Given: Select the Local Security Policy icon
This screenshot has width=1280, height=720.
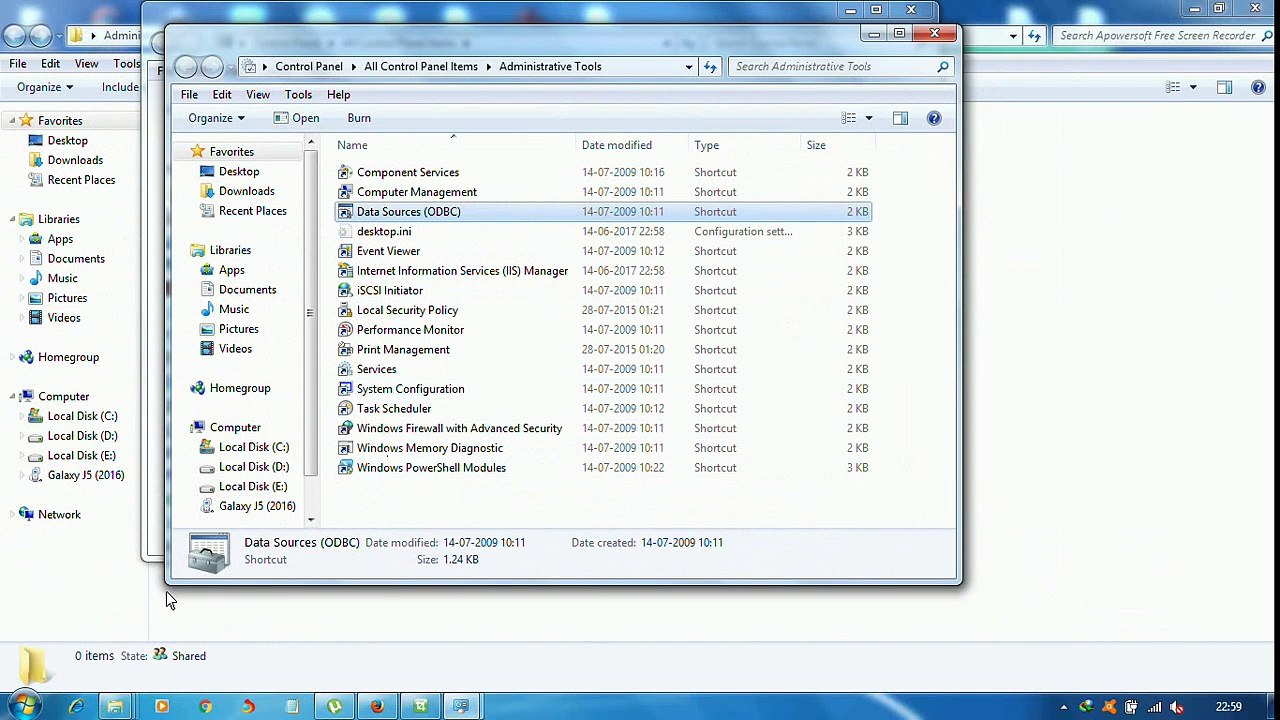Looking at the screenshot, I should [345, 310].
